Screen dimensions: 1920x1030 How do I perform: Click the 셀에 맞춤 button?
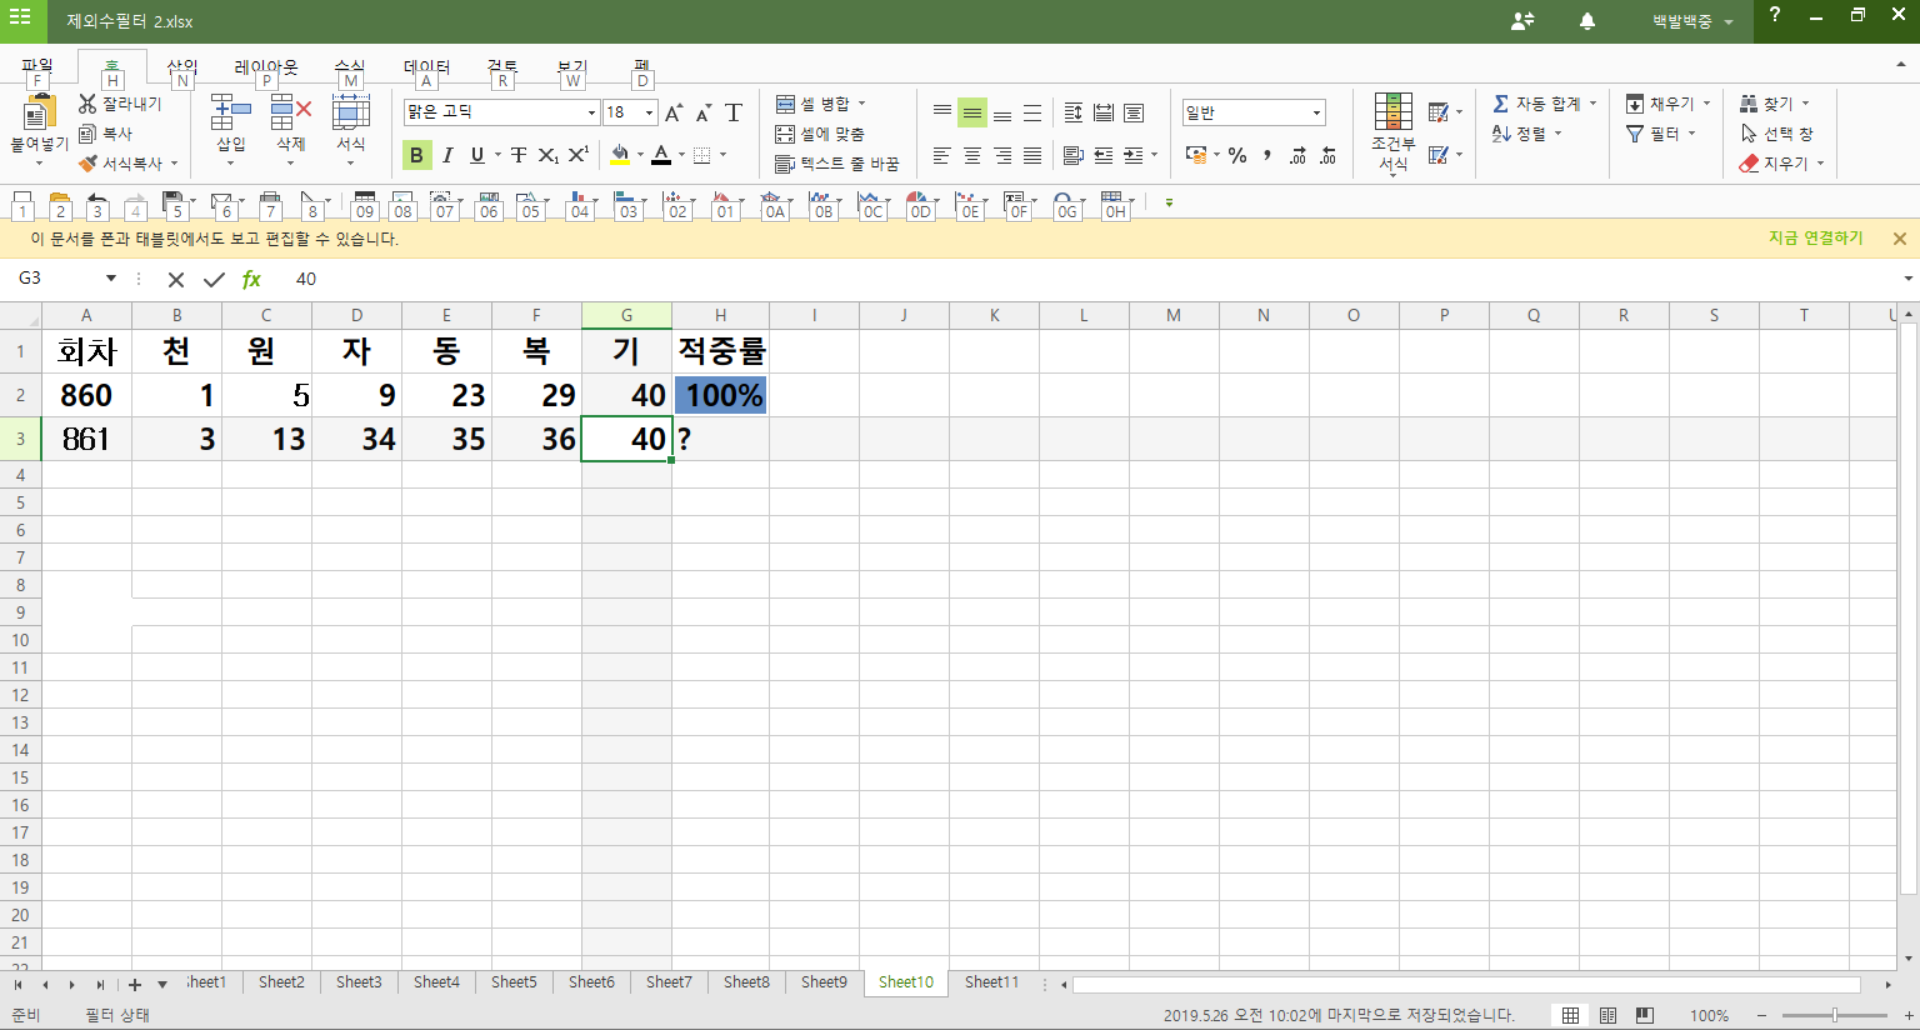(x=820, y=134)
